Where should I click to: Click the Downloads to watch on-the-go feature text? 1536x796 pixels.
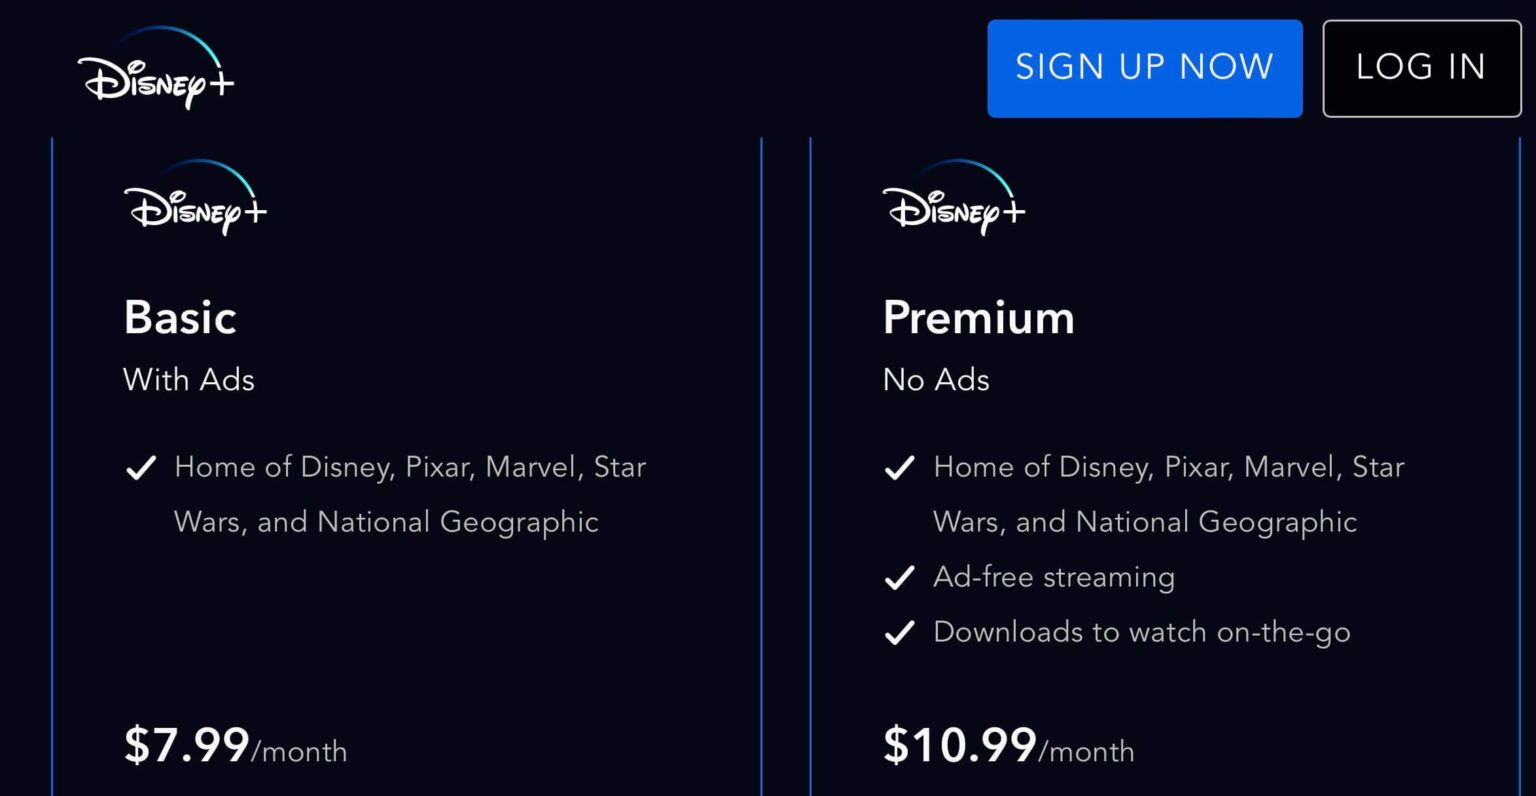point(1141,631)
